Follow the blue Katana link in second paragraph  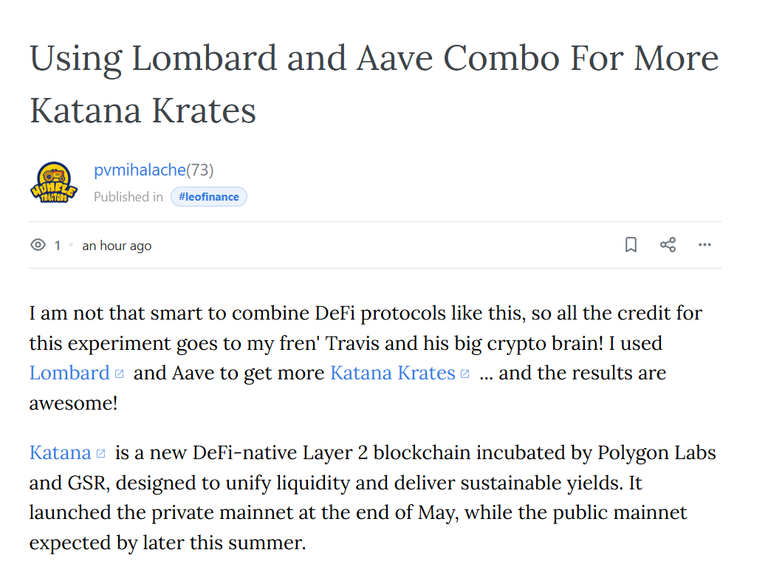pos(60,452)
